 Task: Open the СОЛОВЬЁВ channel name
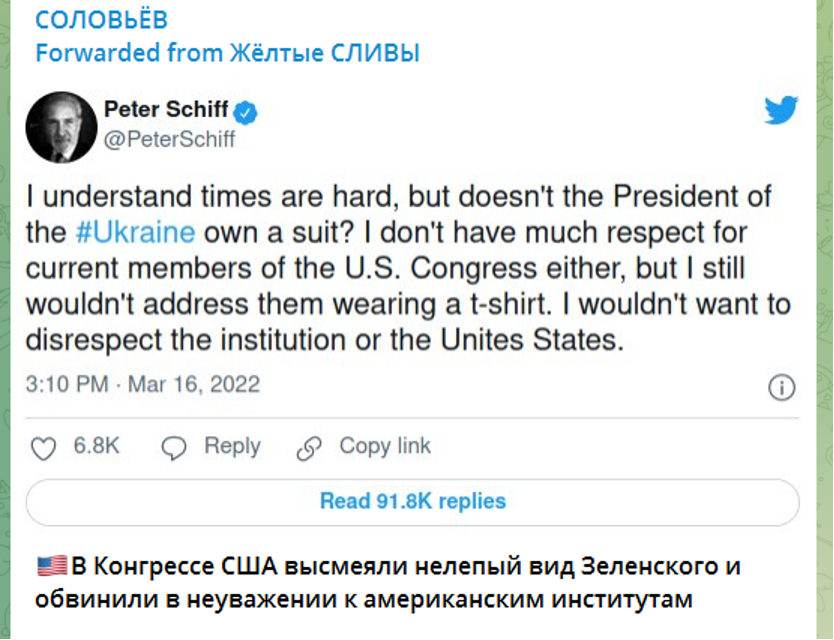102,20
